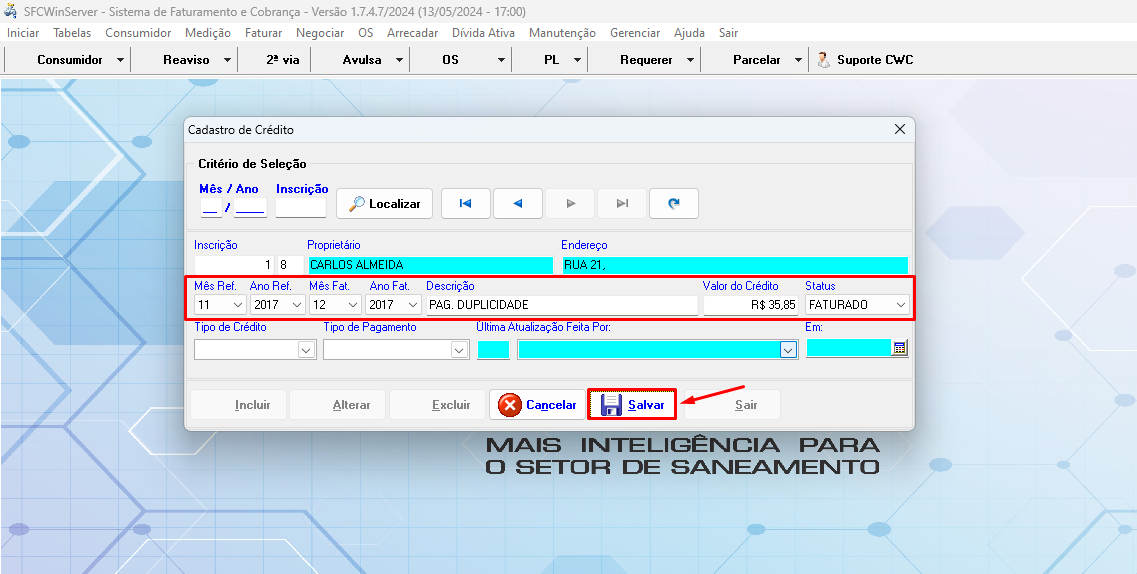Click the Cancelar button
The width and height of the screenshot is (1137, 574).
pos(537,404)
